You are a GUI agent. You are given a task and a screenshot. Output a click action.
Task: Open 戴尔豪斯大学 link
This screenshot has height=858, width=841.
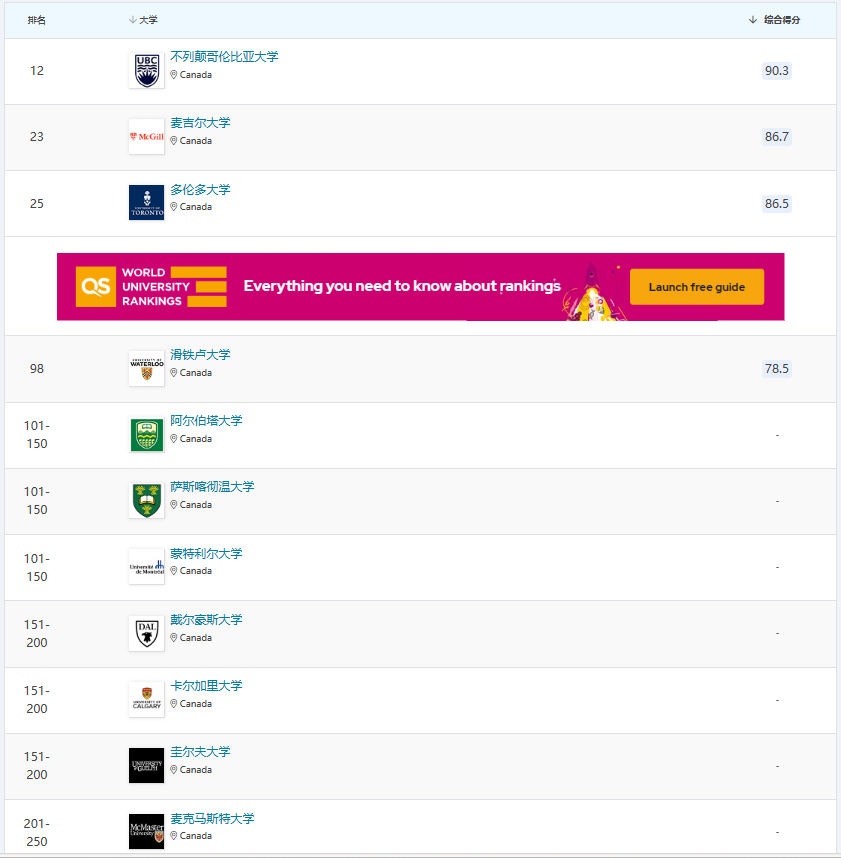(206, 620)
